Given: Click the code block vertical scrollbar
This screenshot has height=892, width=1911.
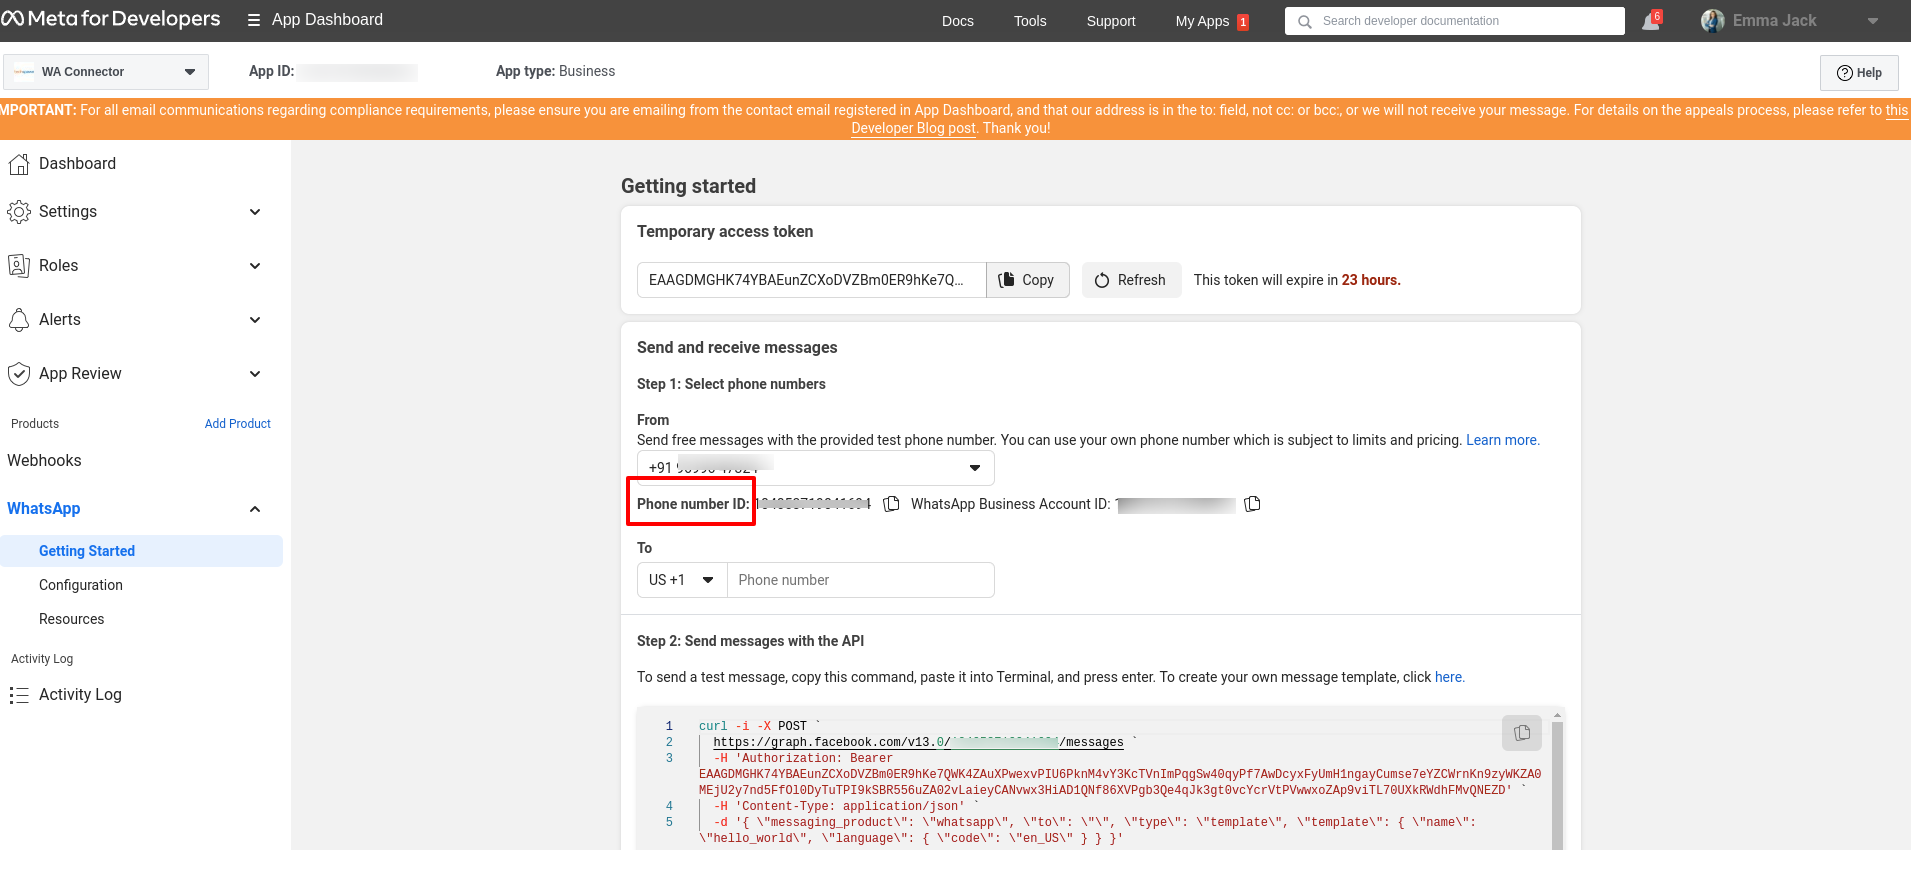Looking at the screenshot, I should tap(1556, 780).
